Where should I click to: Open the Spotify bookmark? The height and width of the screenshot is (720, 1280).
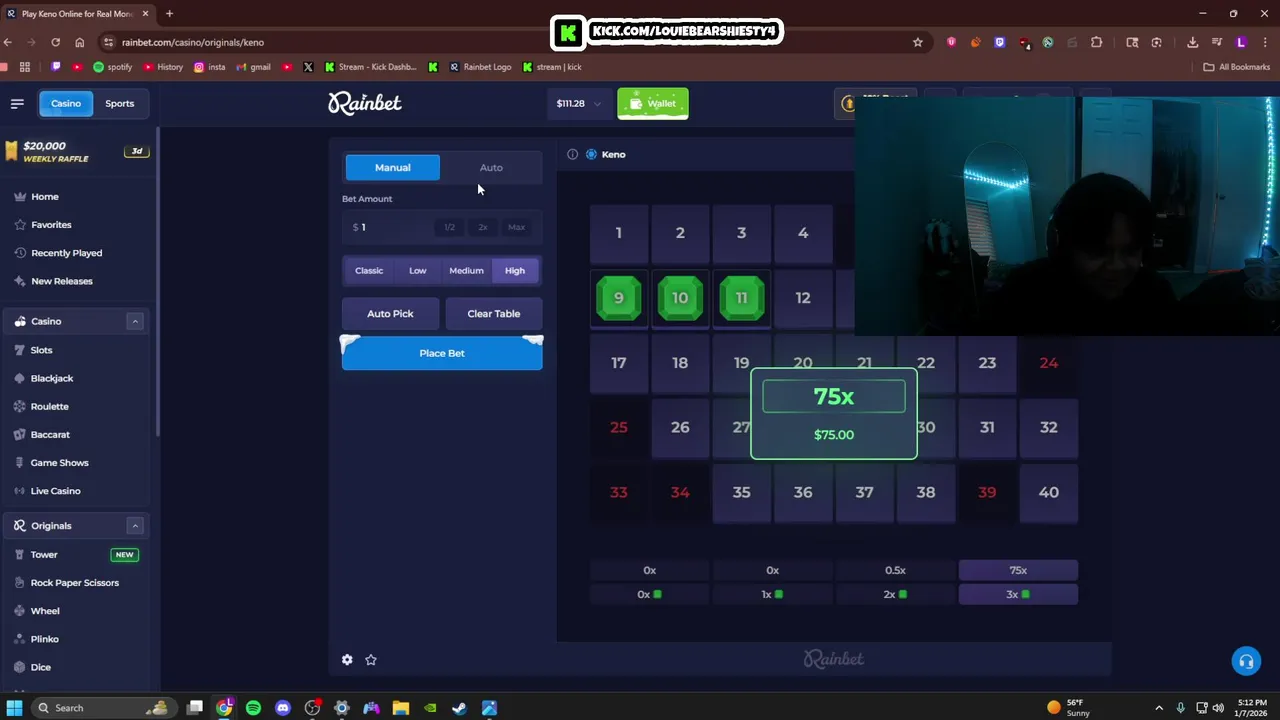pyautogui.click(x=112, y=67)
